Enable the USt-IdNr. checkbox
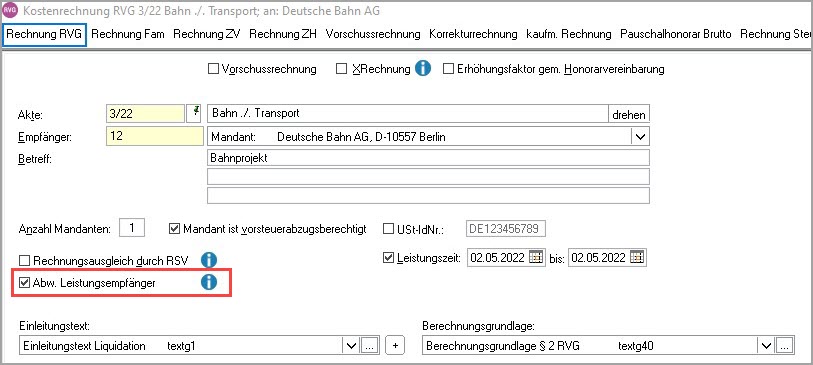Viewport: 813px width, 365px height. pyautogui.click(x=388, y=229)
